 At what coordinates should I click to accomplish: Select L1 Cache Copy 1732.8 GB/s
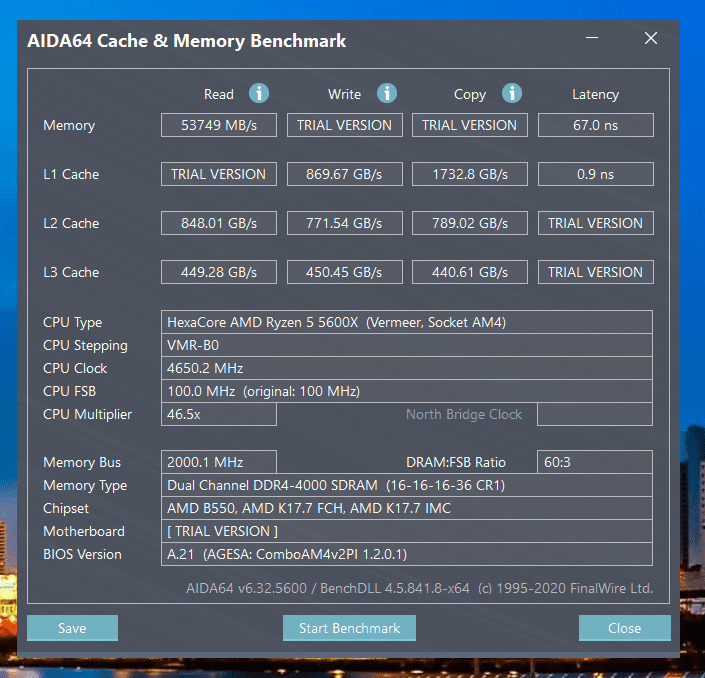[470, 174]
